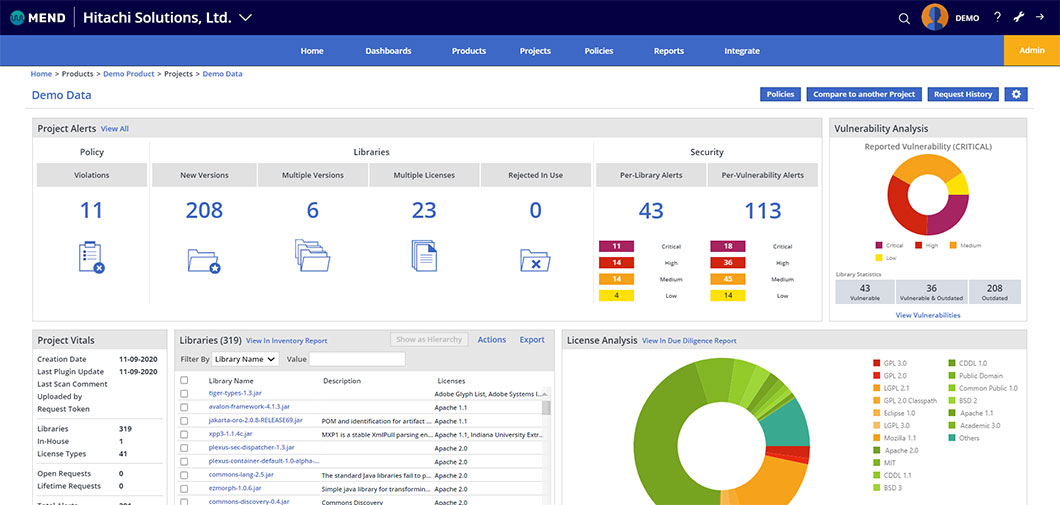Open the View Vulnerabilities link
Image resolution: width=1060 pixels, height=505 pixels.
tap(927, 315)
